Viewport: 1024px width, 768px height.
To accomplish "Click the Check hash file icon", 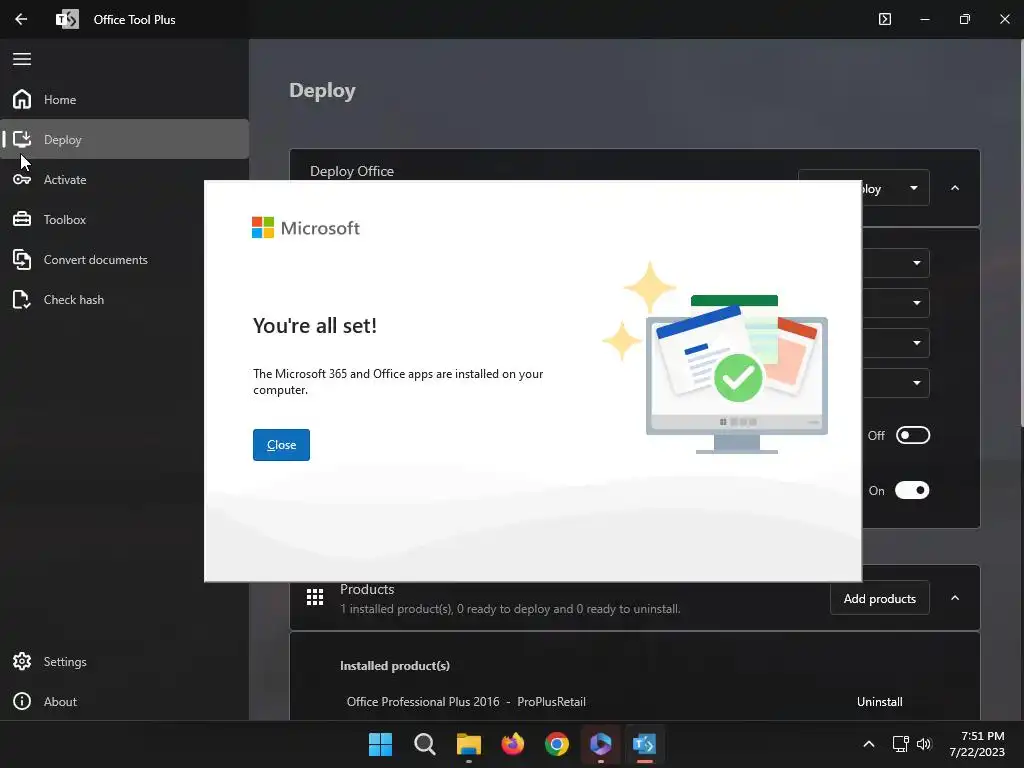I will (x=22, y=300).
